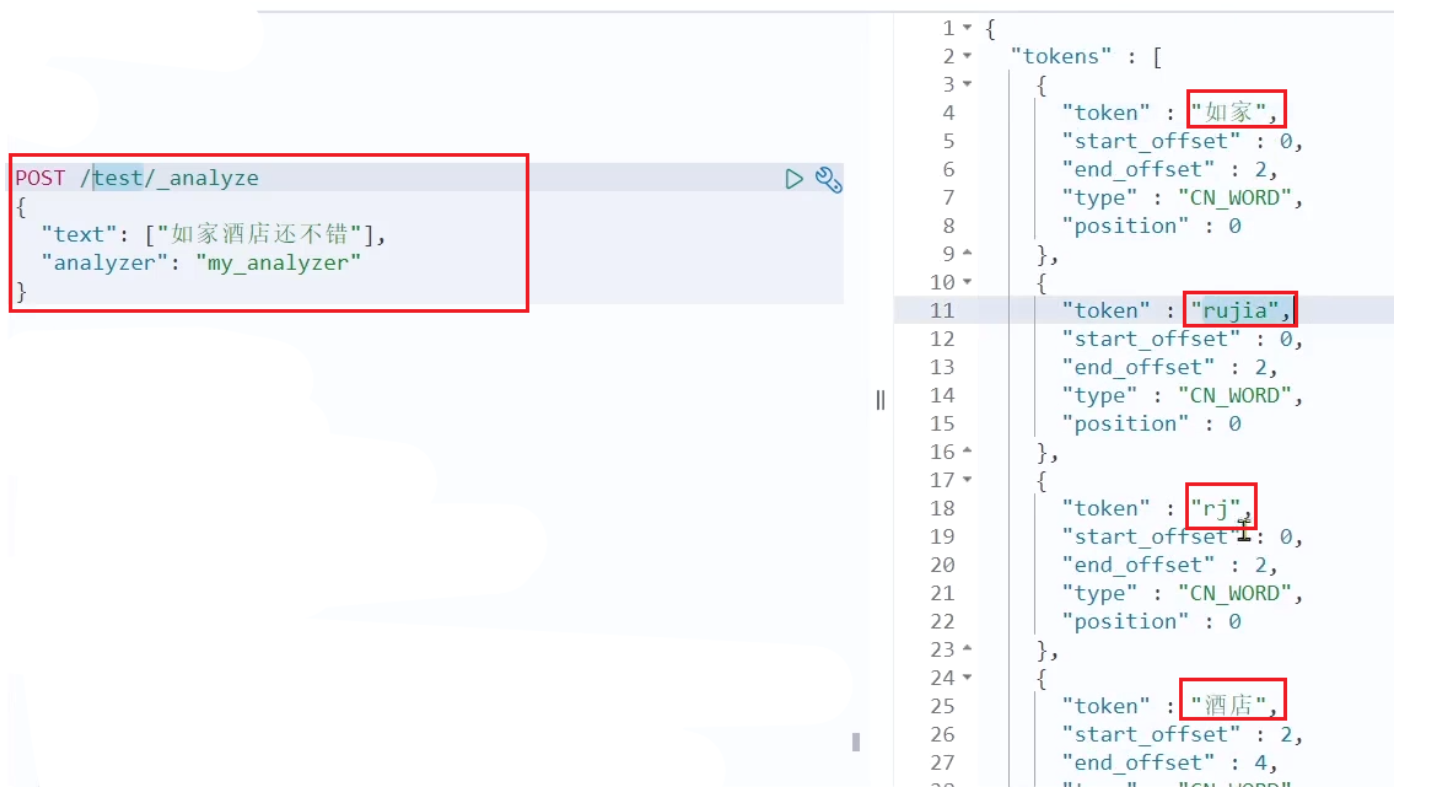Click the pane divider resize handle

(x=880, y=400)
